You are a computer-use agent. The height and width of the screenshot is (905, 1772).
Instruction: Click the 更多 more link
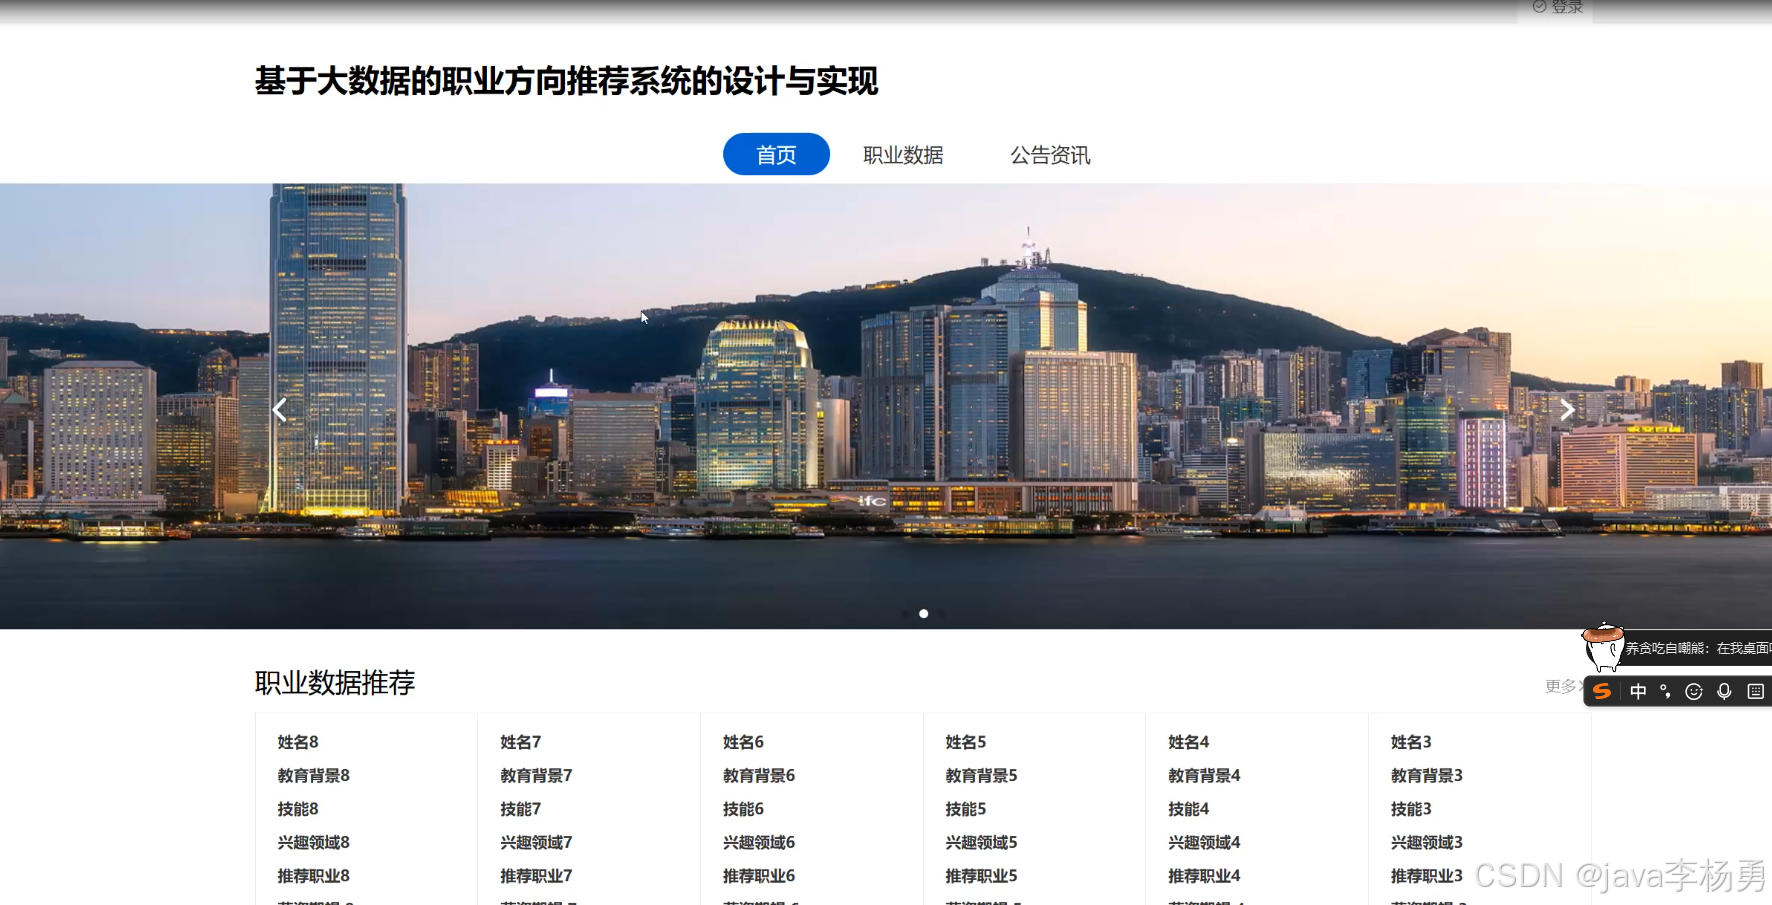point(1563,686)
